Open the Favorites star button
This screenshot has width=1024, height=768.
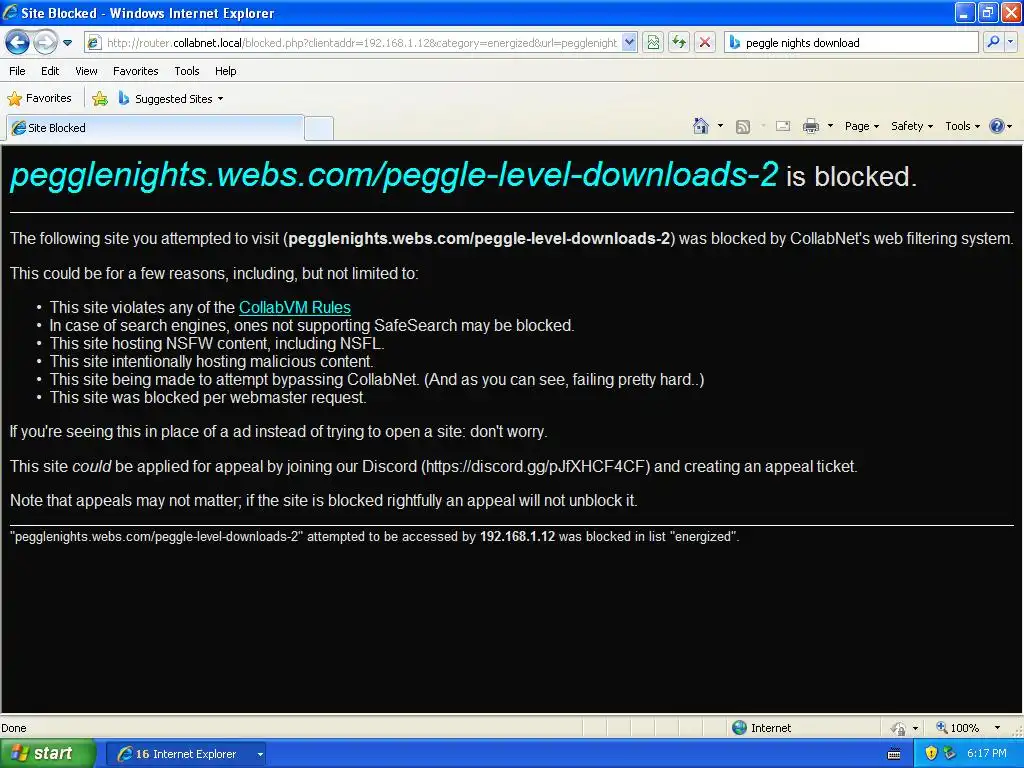[x=39, y=99]
